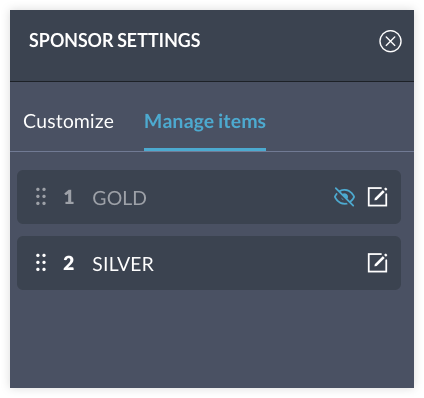Click empty panel area below SILVER
Viewport: 424px width, 398px height.
coord(212,338)
